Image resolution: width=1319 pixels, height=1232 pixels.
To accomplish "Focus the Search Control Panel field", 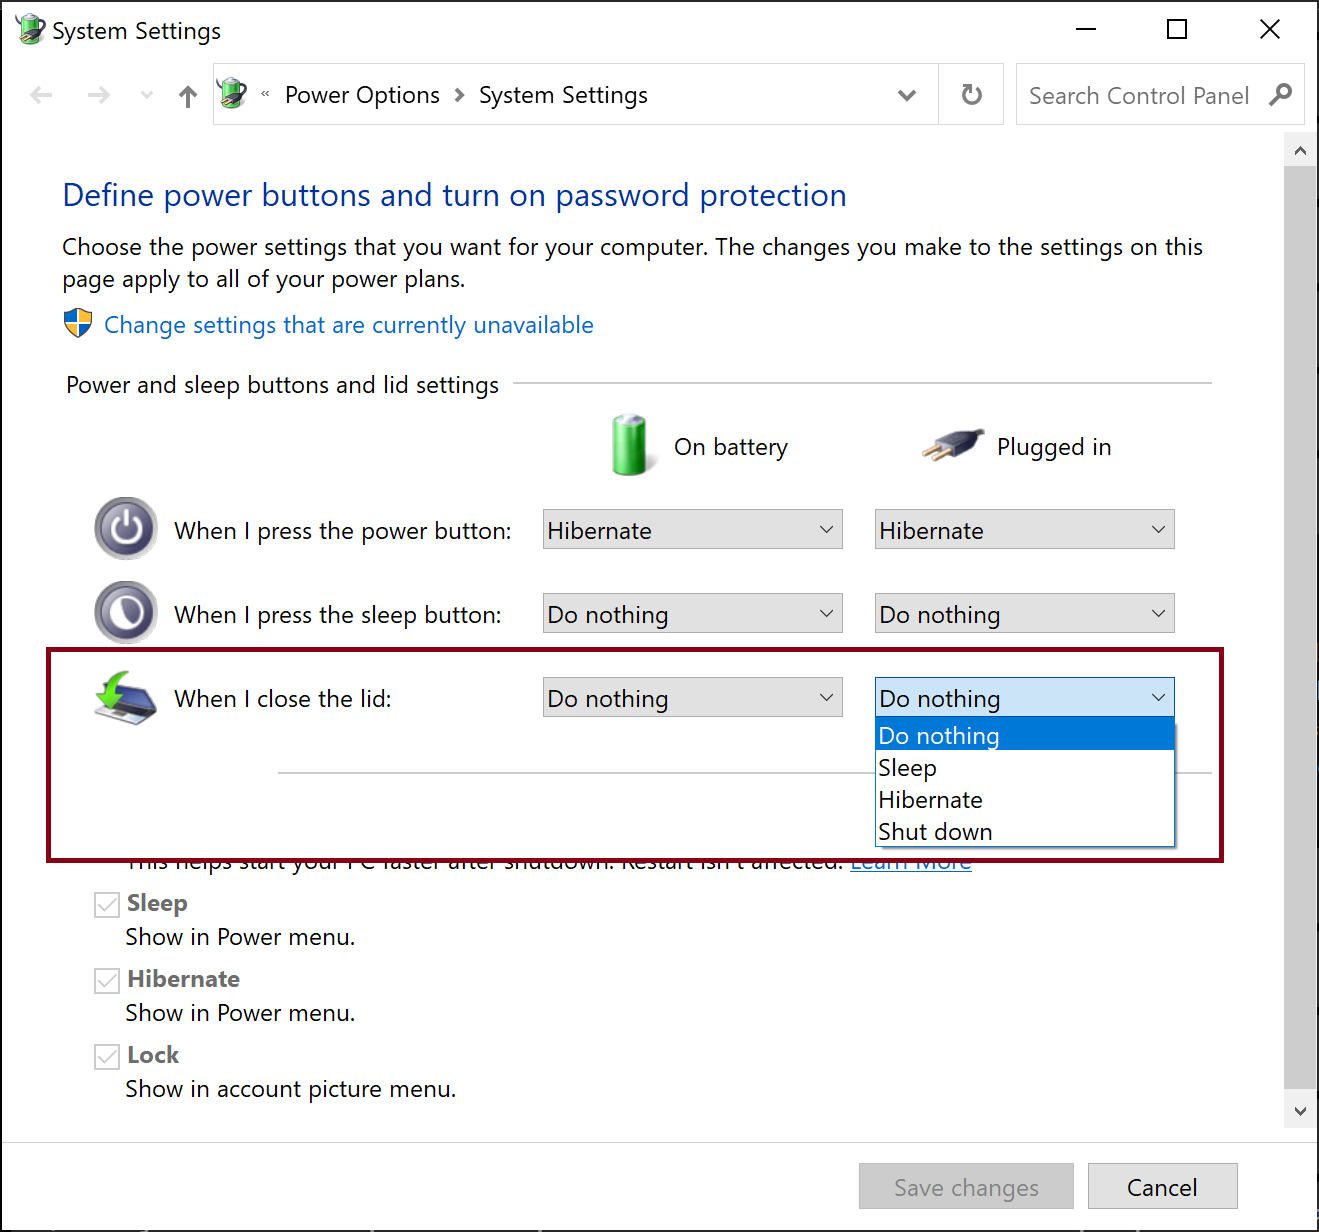I will pyautogui.click(x=1138, y=96).
